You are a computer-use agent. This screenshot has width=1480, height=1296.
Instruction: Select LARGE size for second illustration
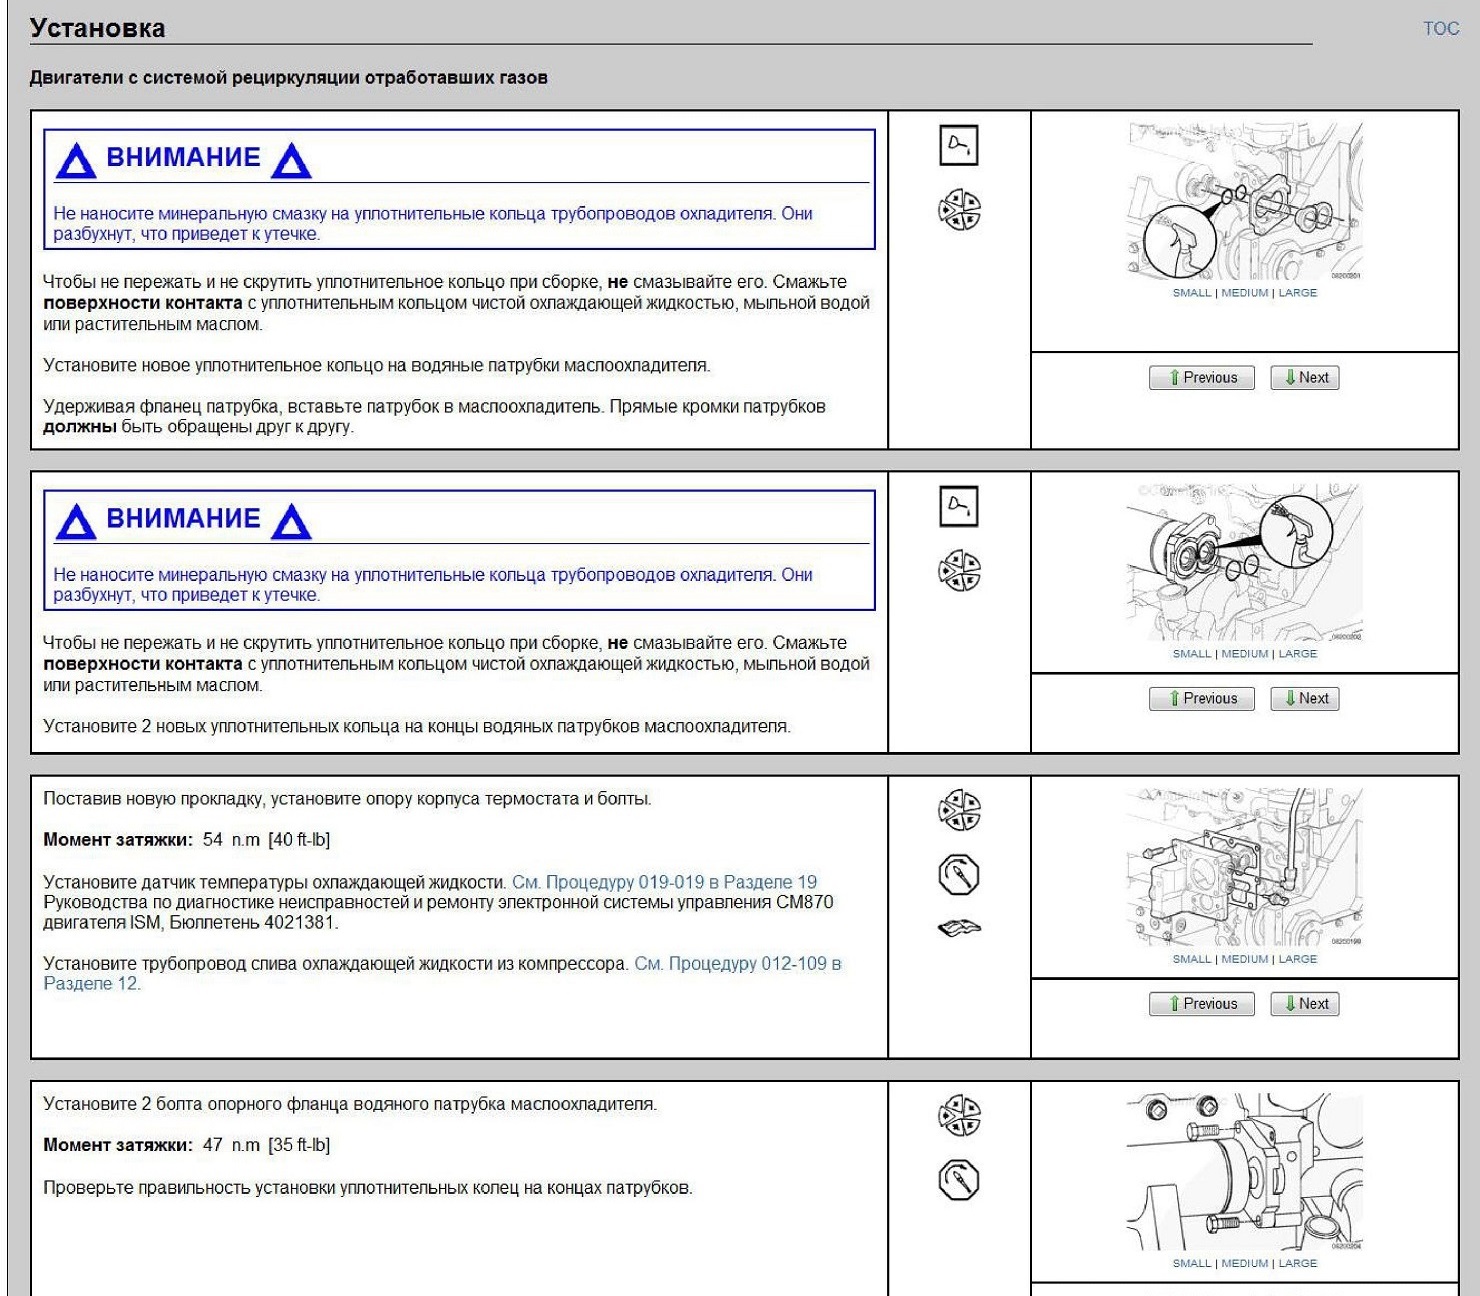tap(1298, 654)
